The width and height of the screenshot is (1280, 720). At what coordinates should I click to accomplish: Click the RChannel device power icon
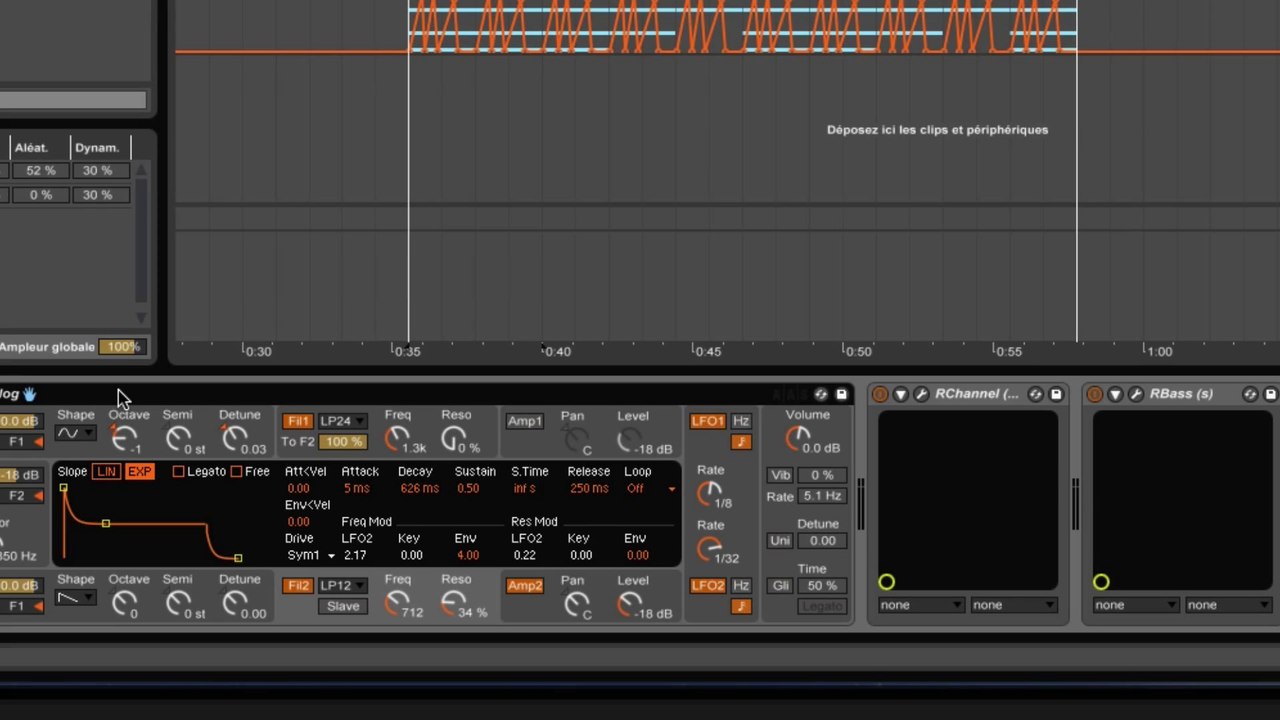click(880, 395)
